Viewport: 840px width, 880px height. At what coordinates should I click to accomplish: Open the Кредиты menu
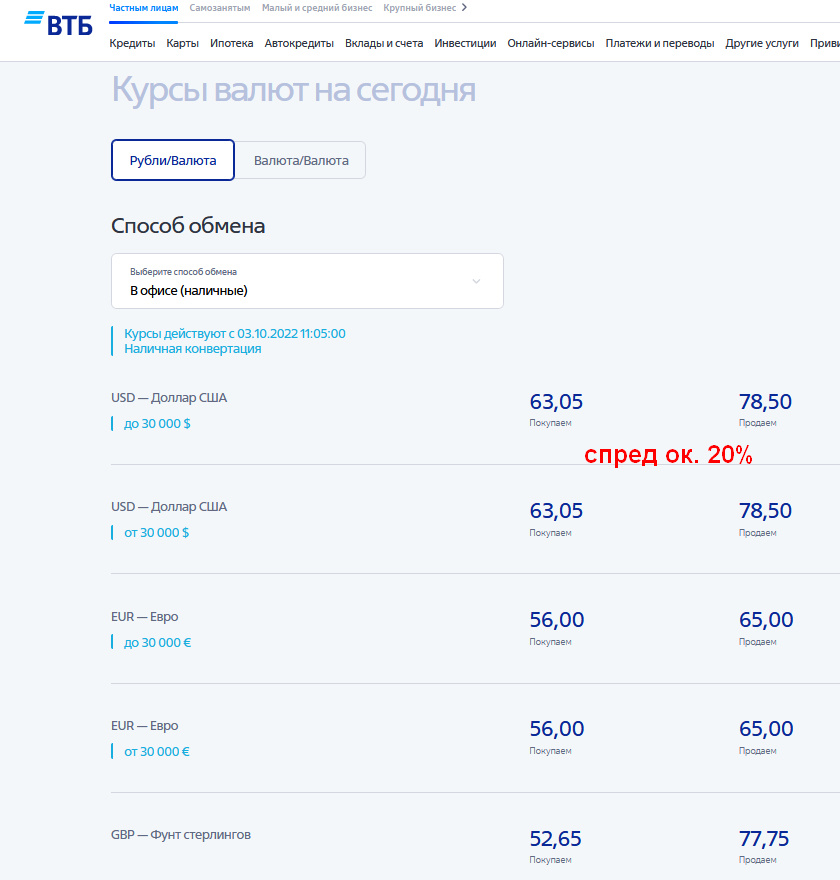(x=132, y=43)
